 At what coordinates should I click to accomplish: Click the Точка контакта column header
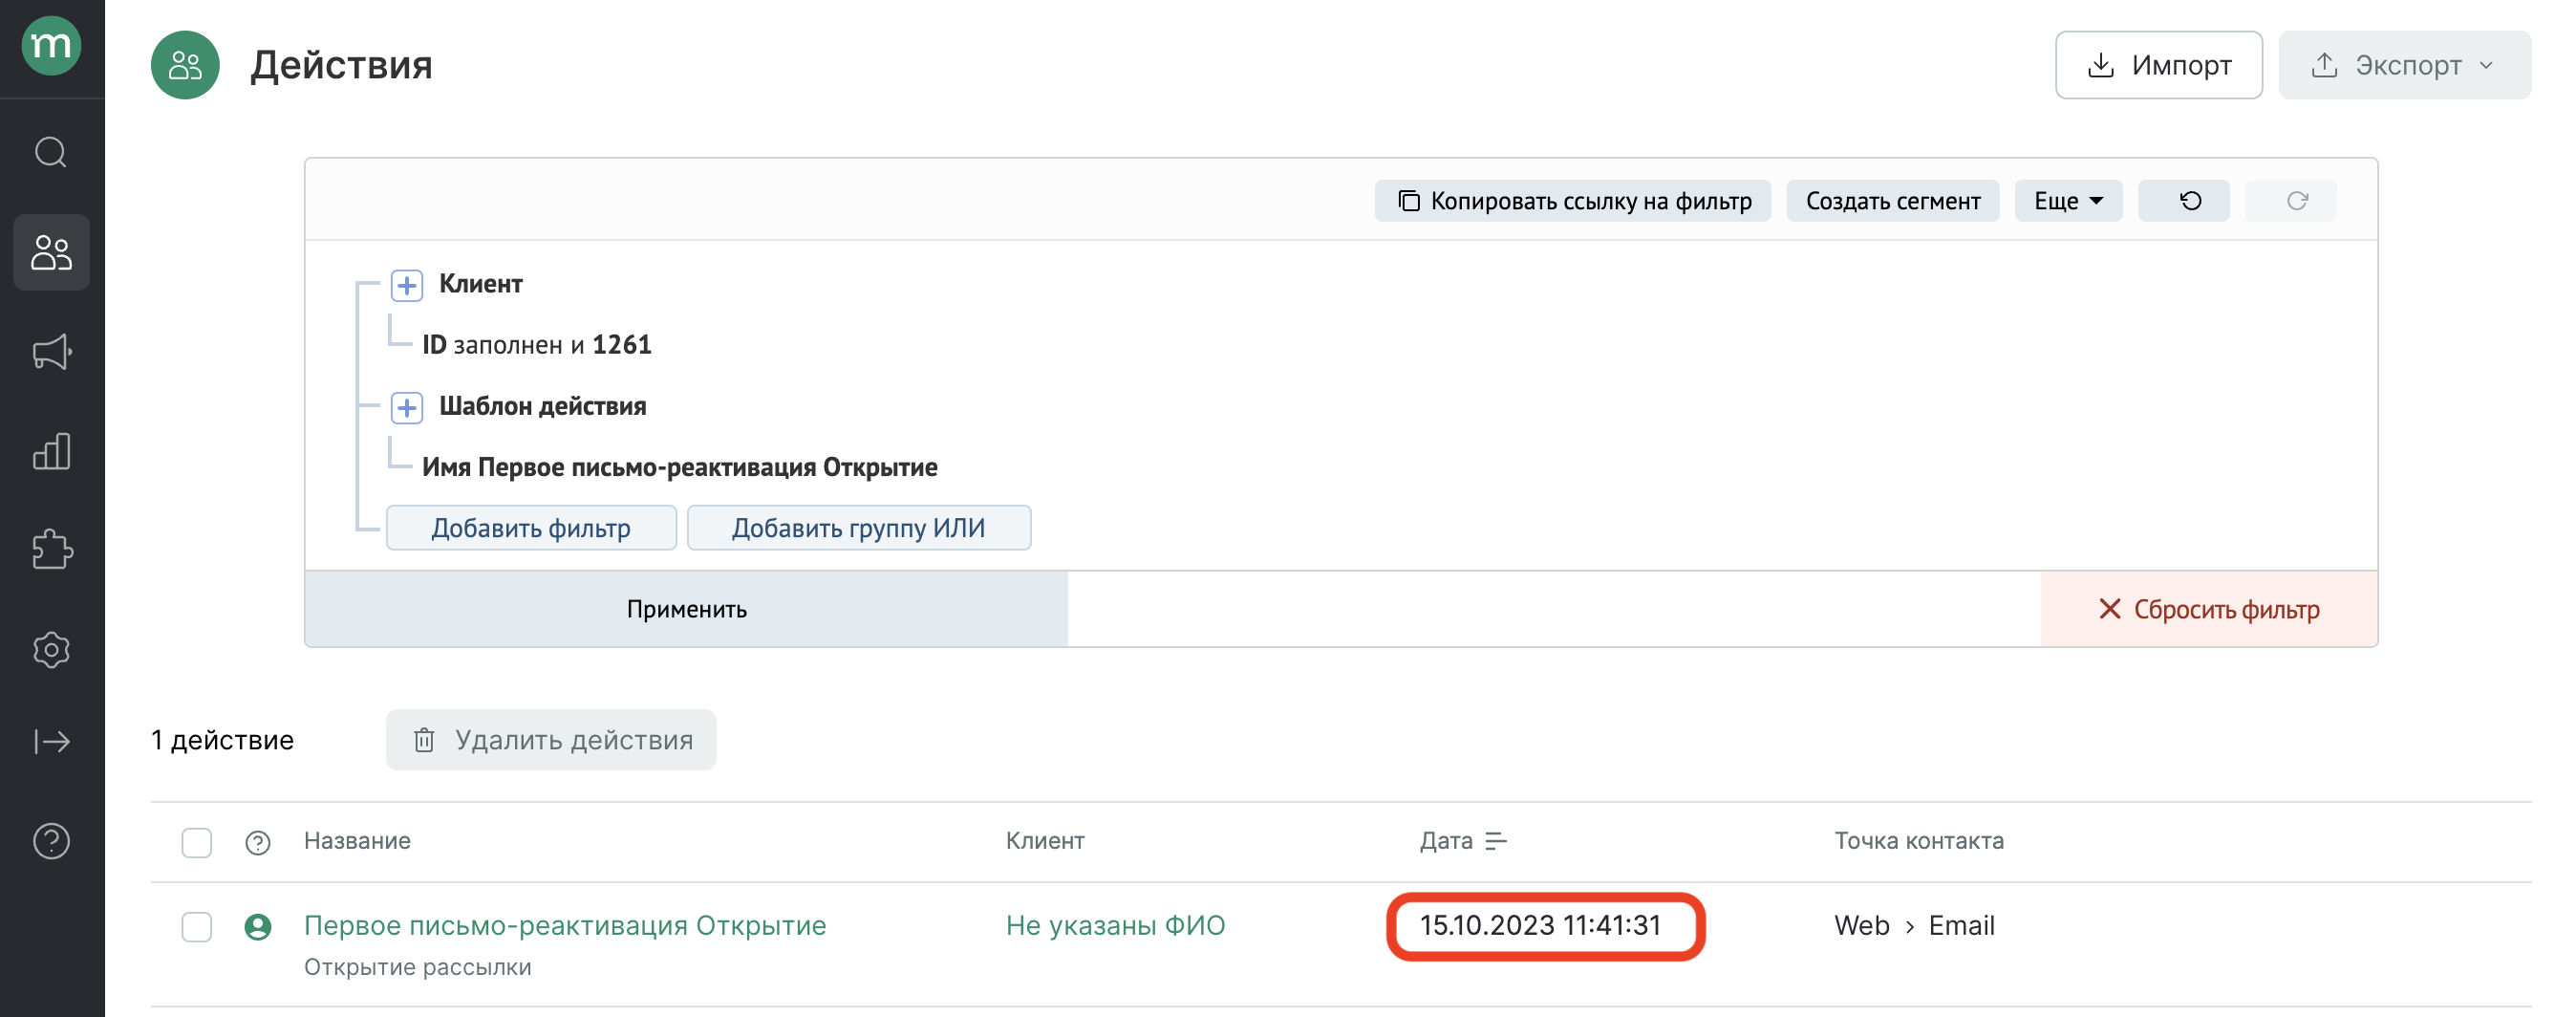tap(1919, 841)
